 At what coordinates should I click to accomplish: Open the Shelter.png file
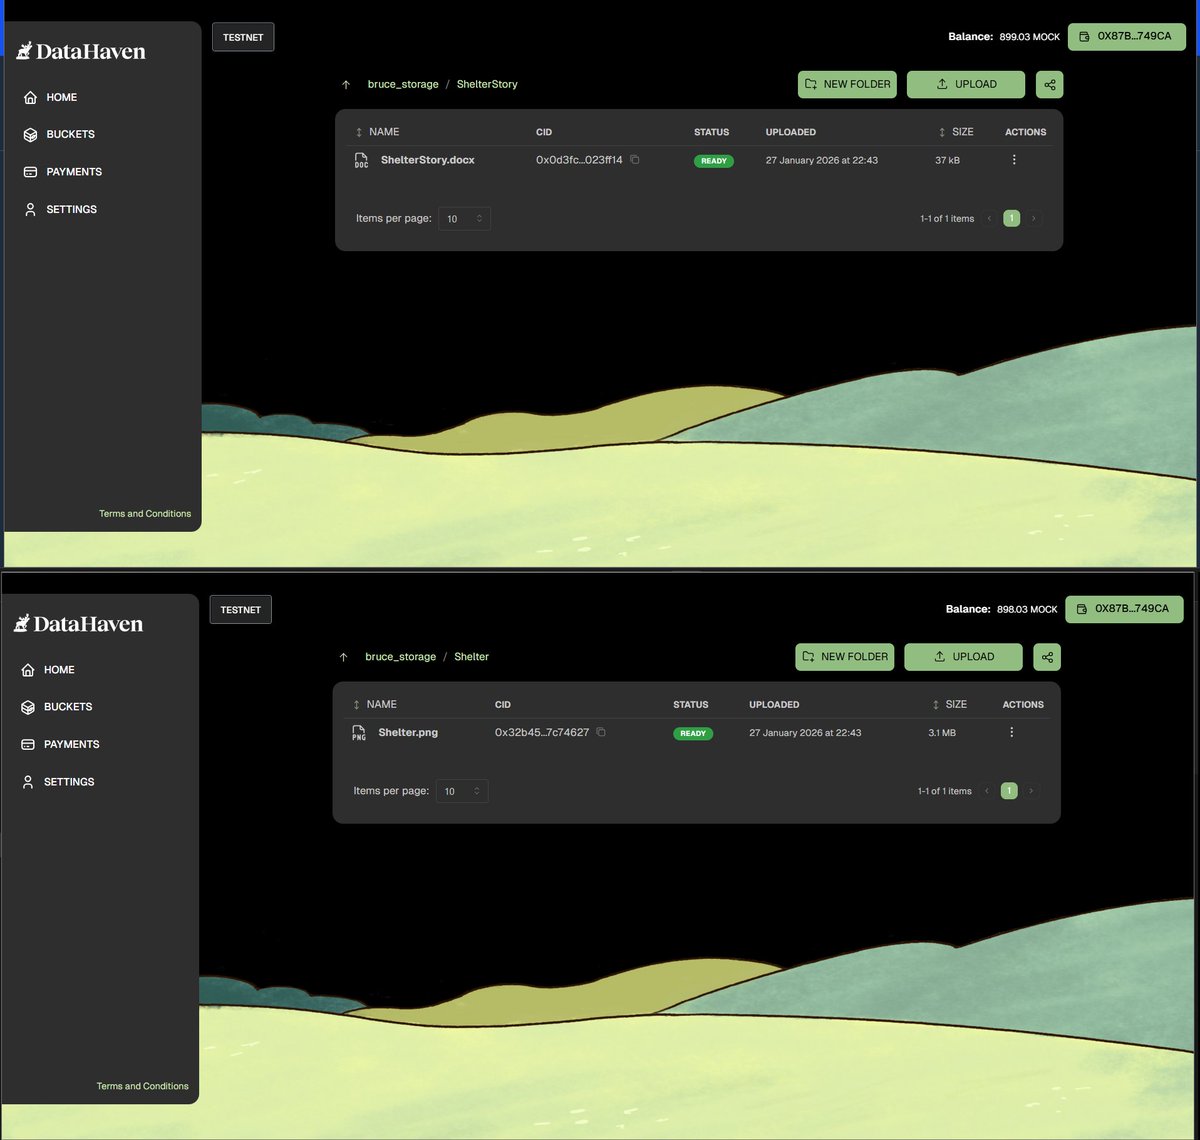(408, 733)
